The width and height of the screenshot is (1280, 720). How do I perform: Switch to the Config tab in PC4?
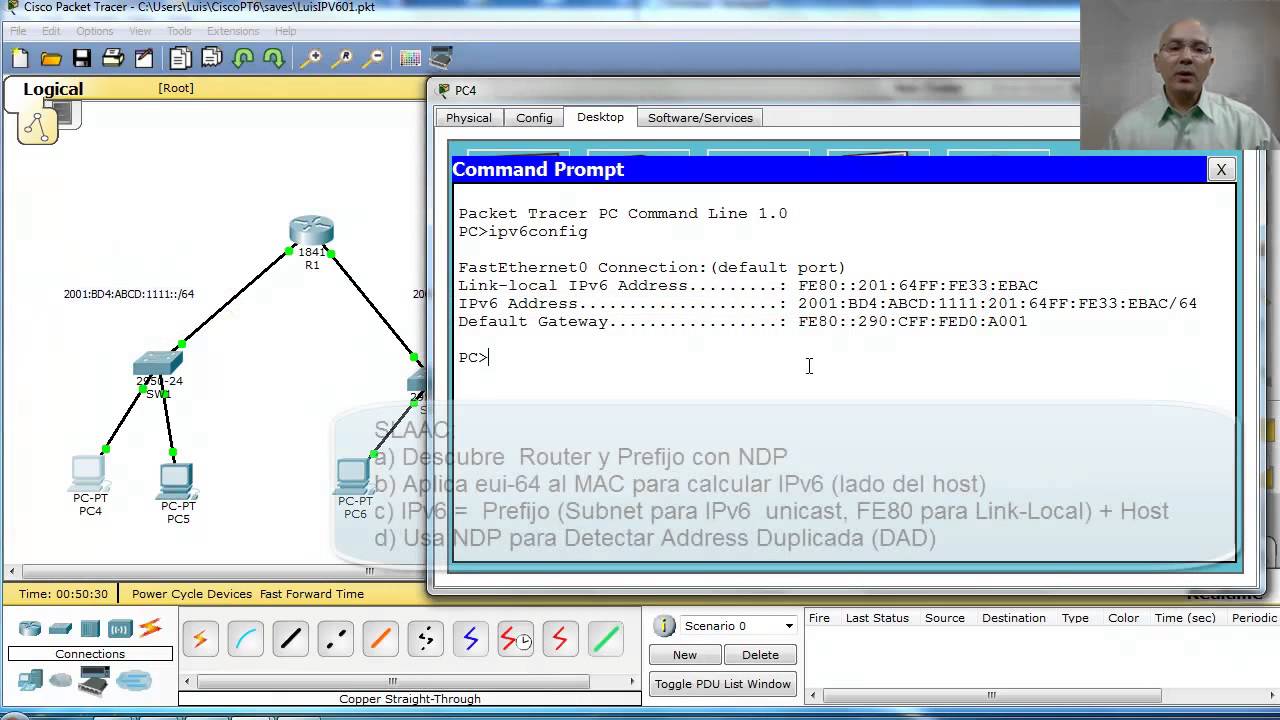(534, 118)
